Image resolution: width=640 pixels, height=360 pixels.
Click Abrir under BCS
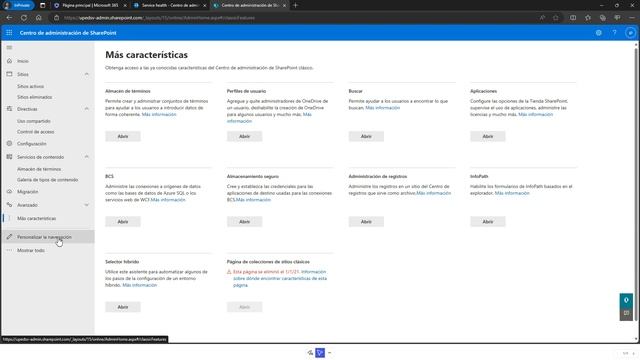[123, 222]
